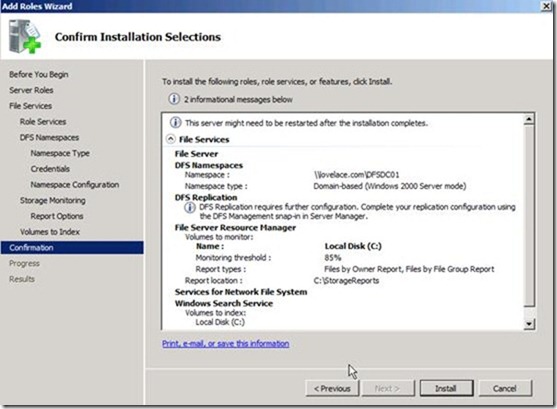557x409 pixels.
Task: Click 'Files by Owner Report, Files by File Group Report'
Action: 409,269
